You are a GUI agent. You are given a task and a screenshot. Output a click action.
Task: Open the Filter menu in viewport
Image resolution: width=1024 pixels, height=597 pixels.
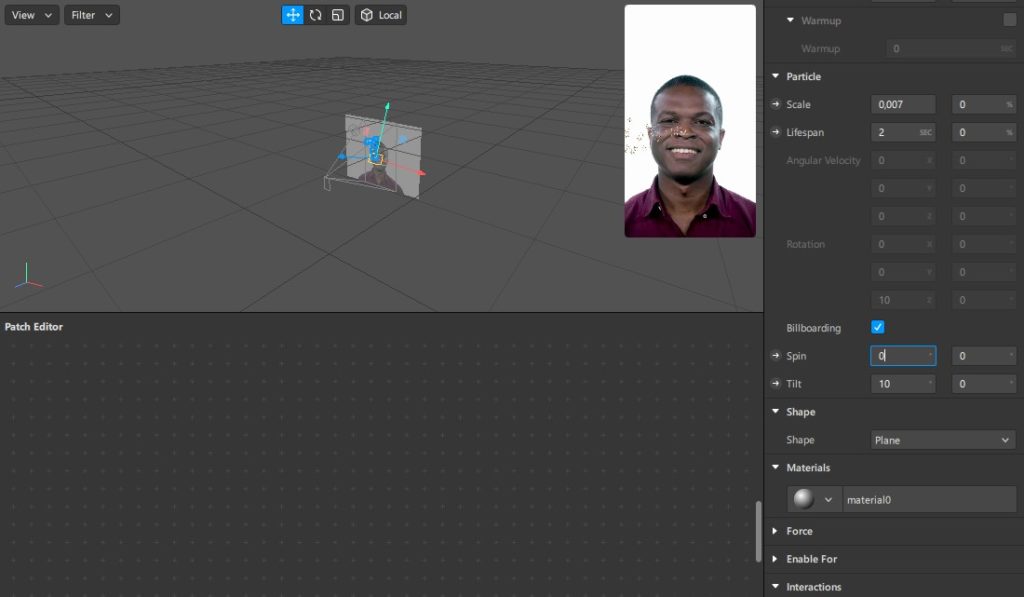point(91,15)
